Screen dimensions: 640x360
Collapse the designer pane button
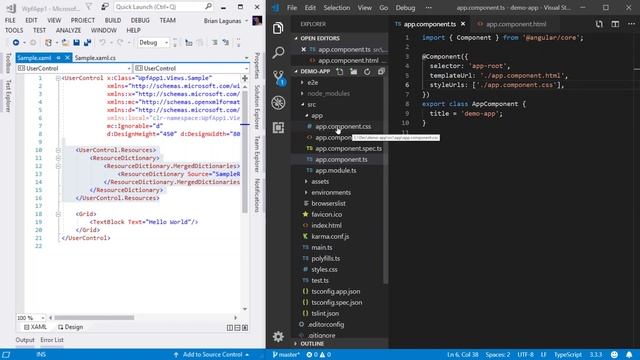tap(245, 327)
